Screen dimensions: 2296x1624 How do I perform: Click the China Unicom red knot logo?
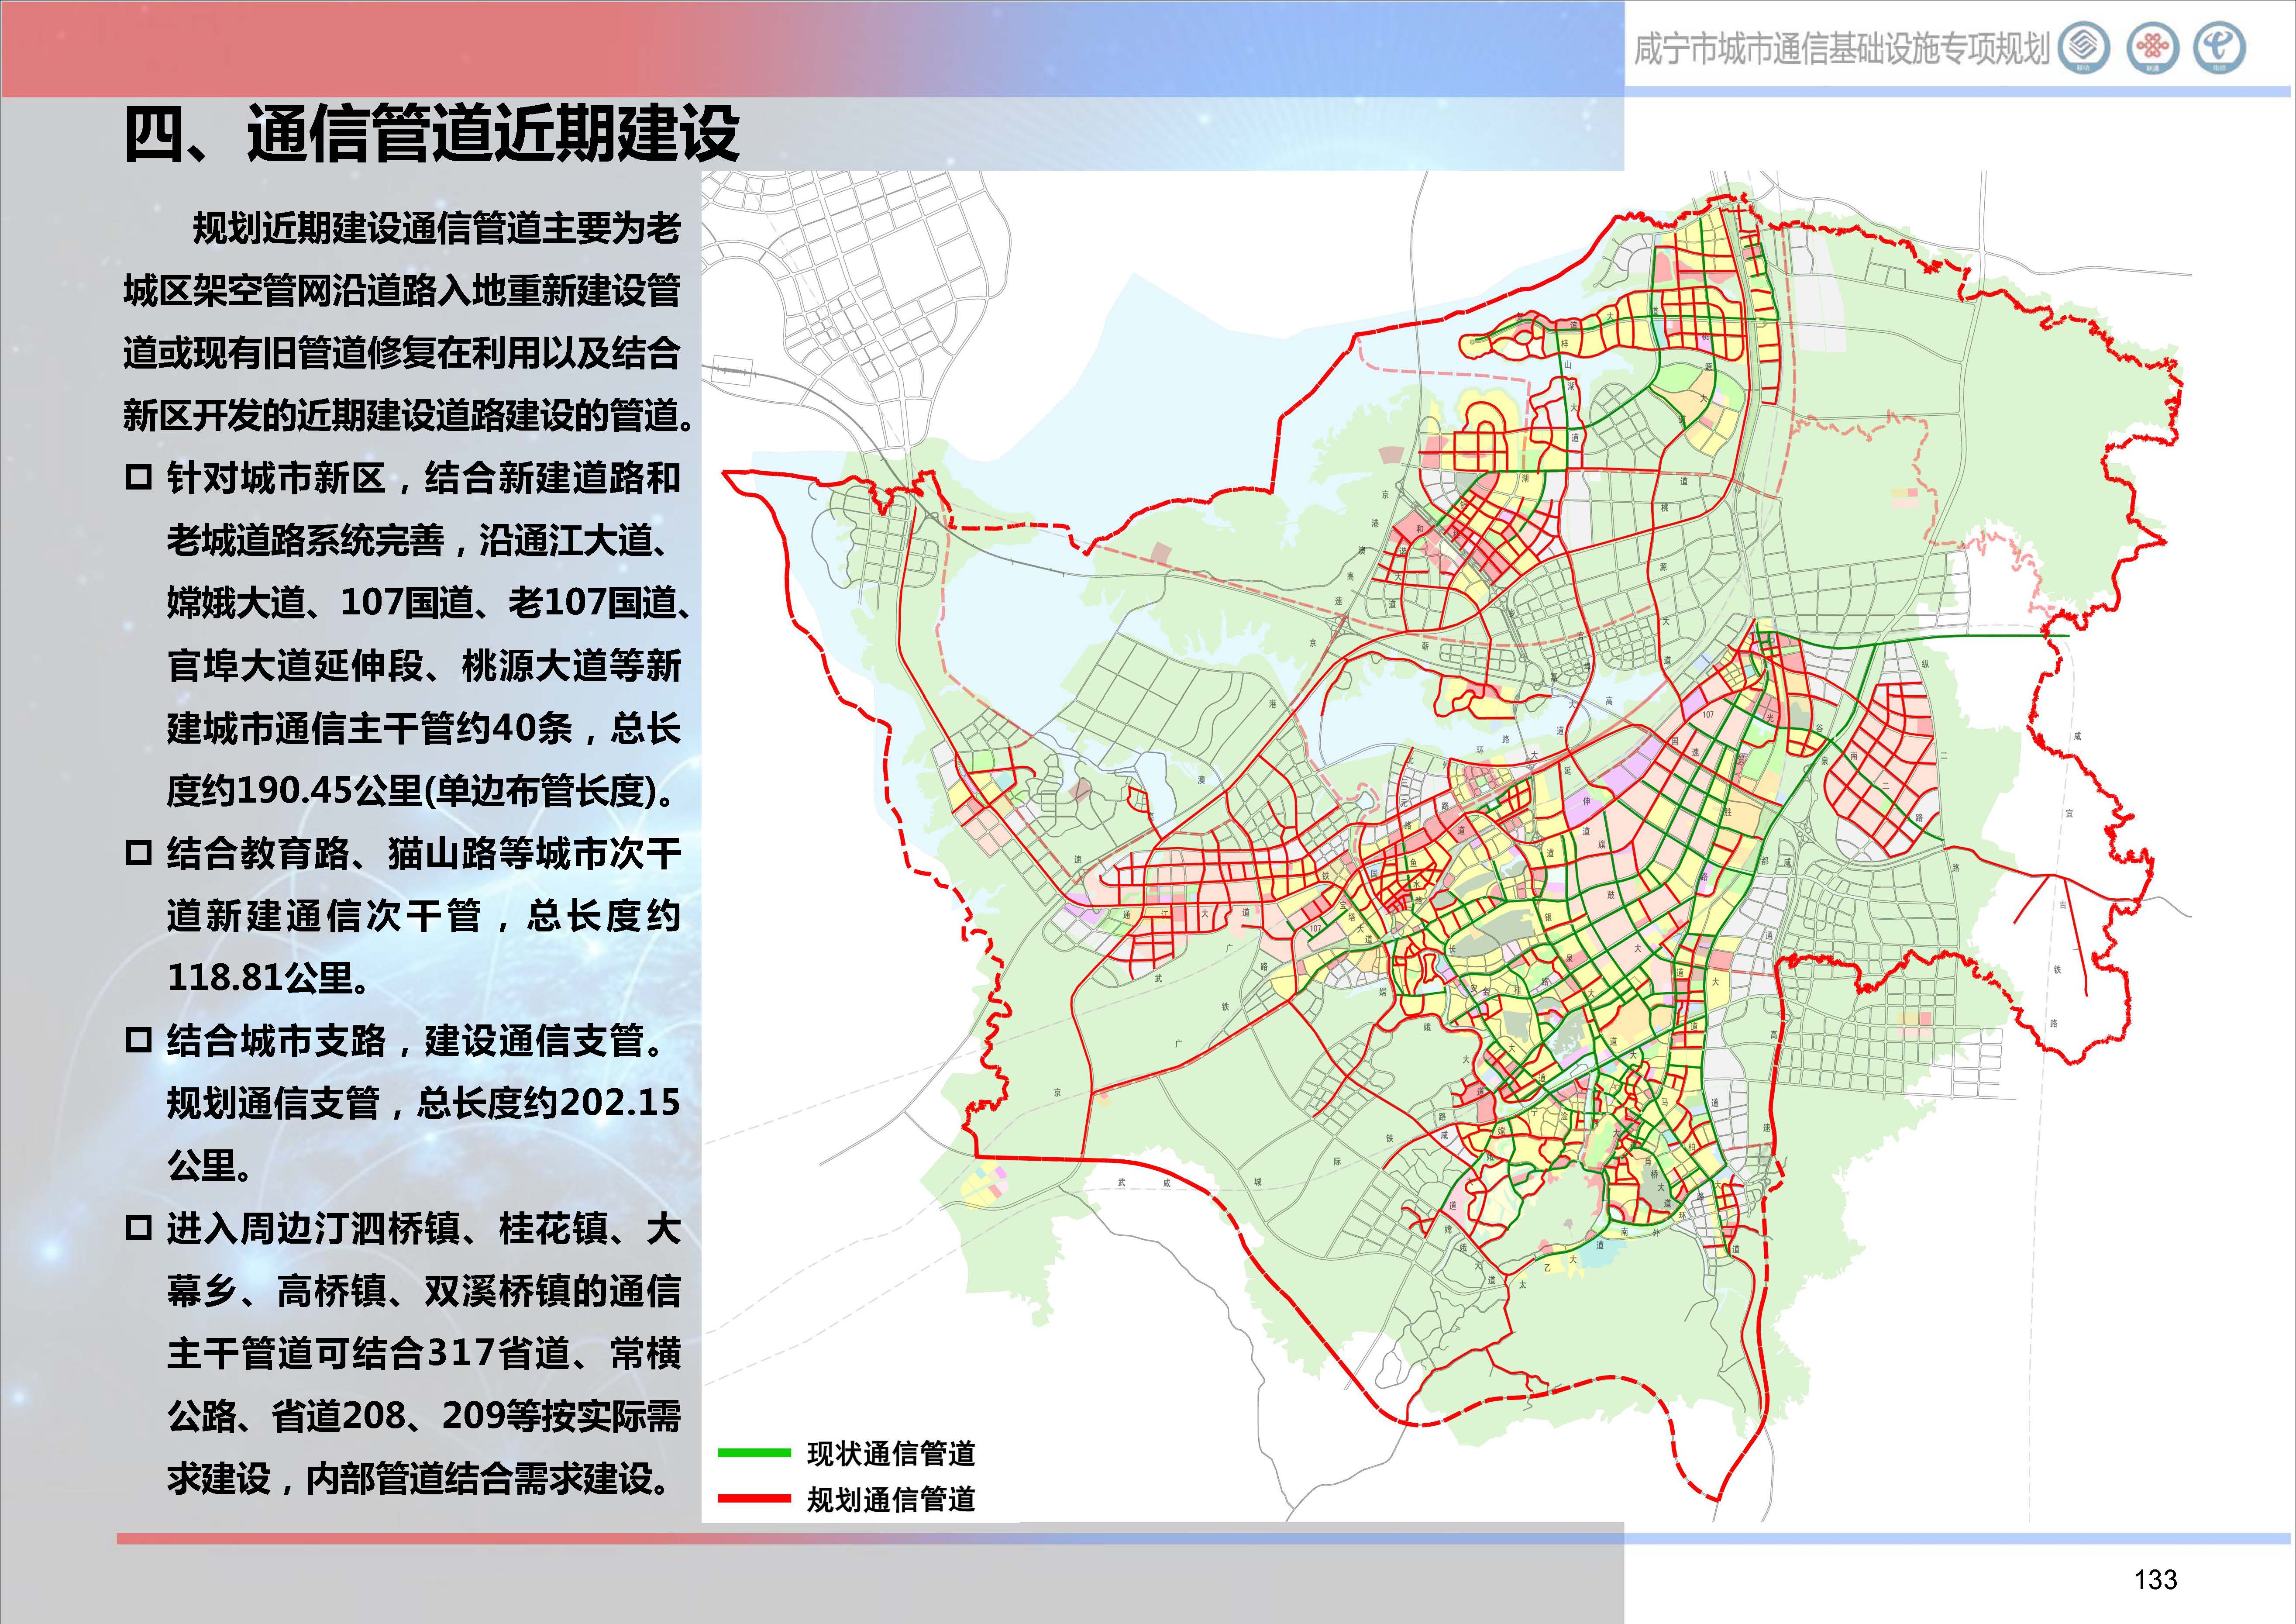2152,47
